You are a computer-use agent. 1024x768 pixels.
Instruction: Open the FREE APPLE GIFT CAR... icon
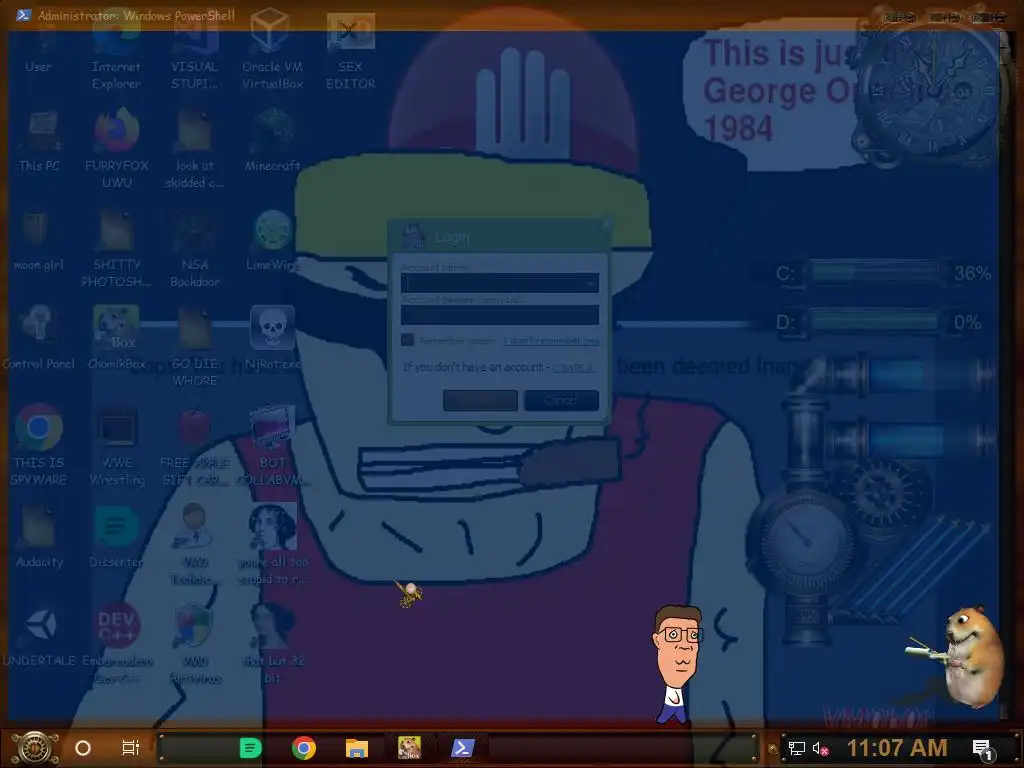tap(195, 445)
